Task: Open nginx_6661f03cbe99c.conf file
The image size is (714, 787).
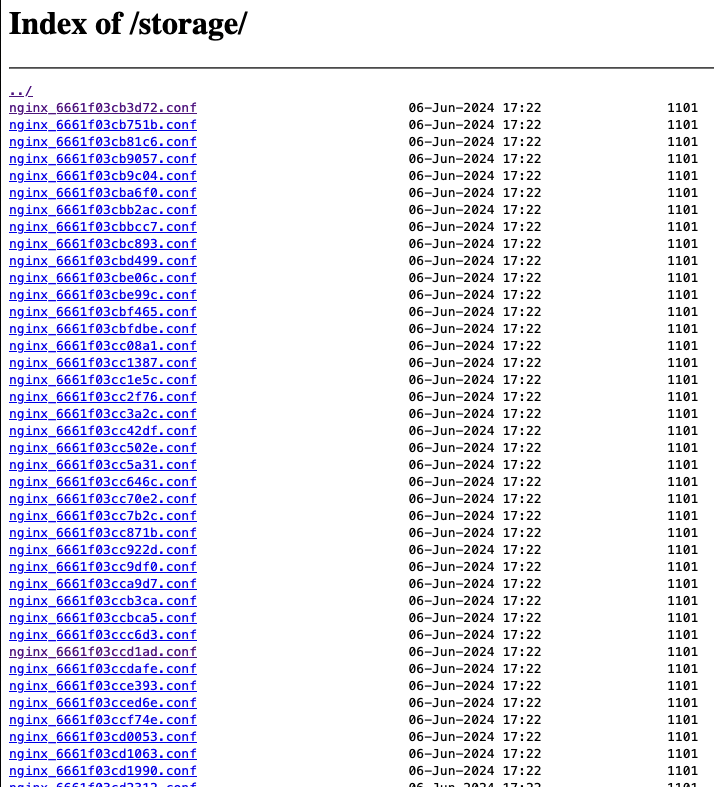Action: click(103, 295)
